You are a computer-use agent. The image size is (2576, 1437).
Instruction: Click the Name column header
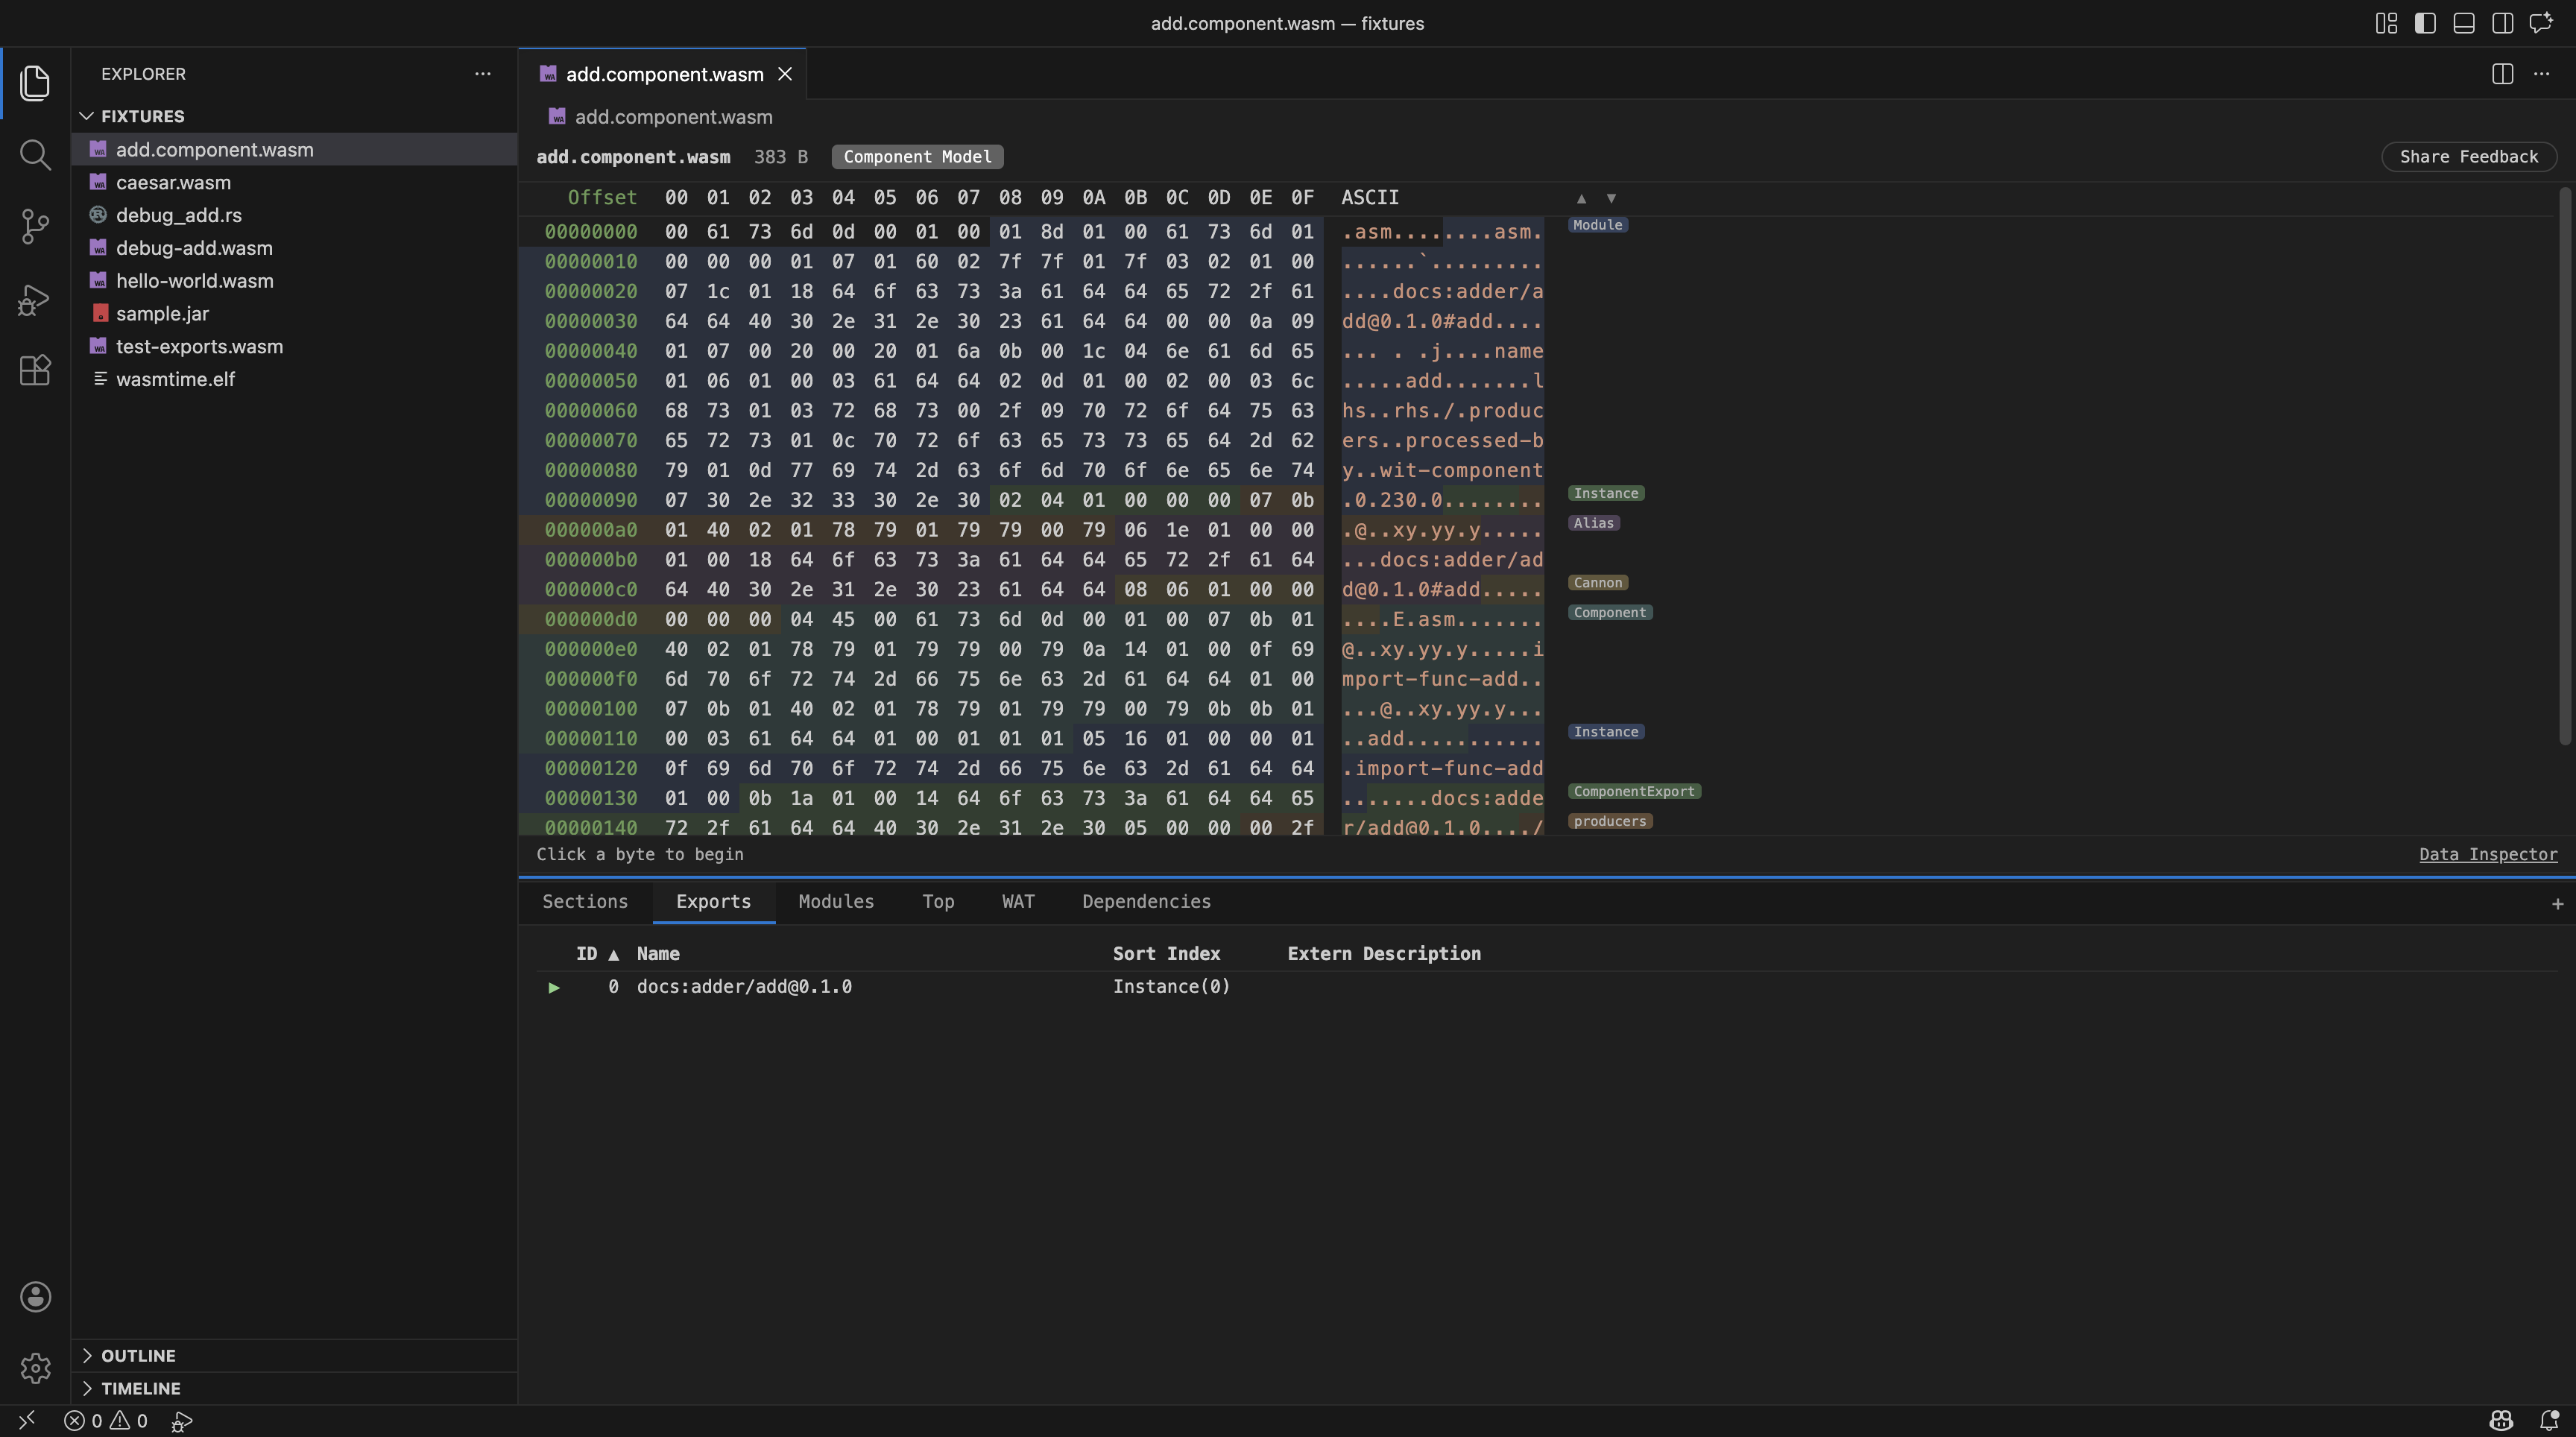(x=658, y=954)
